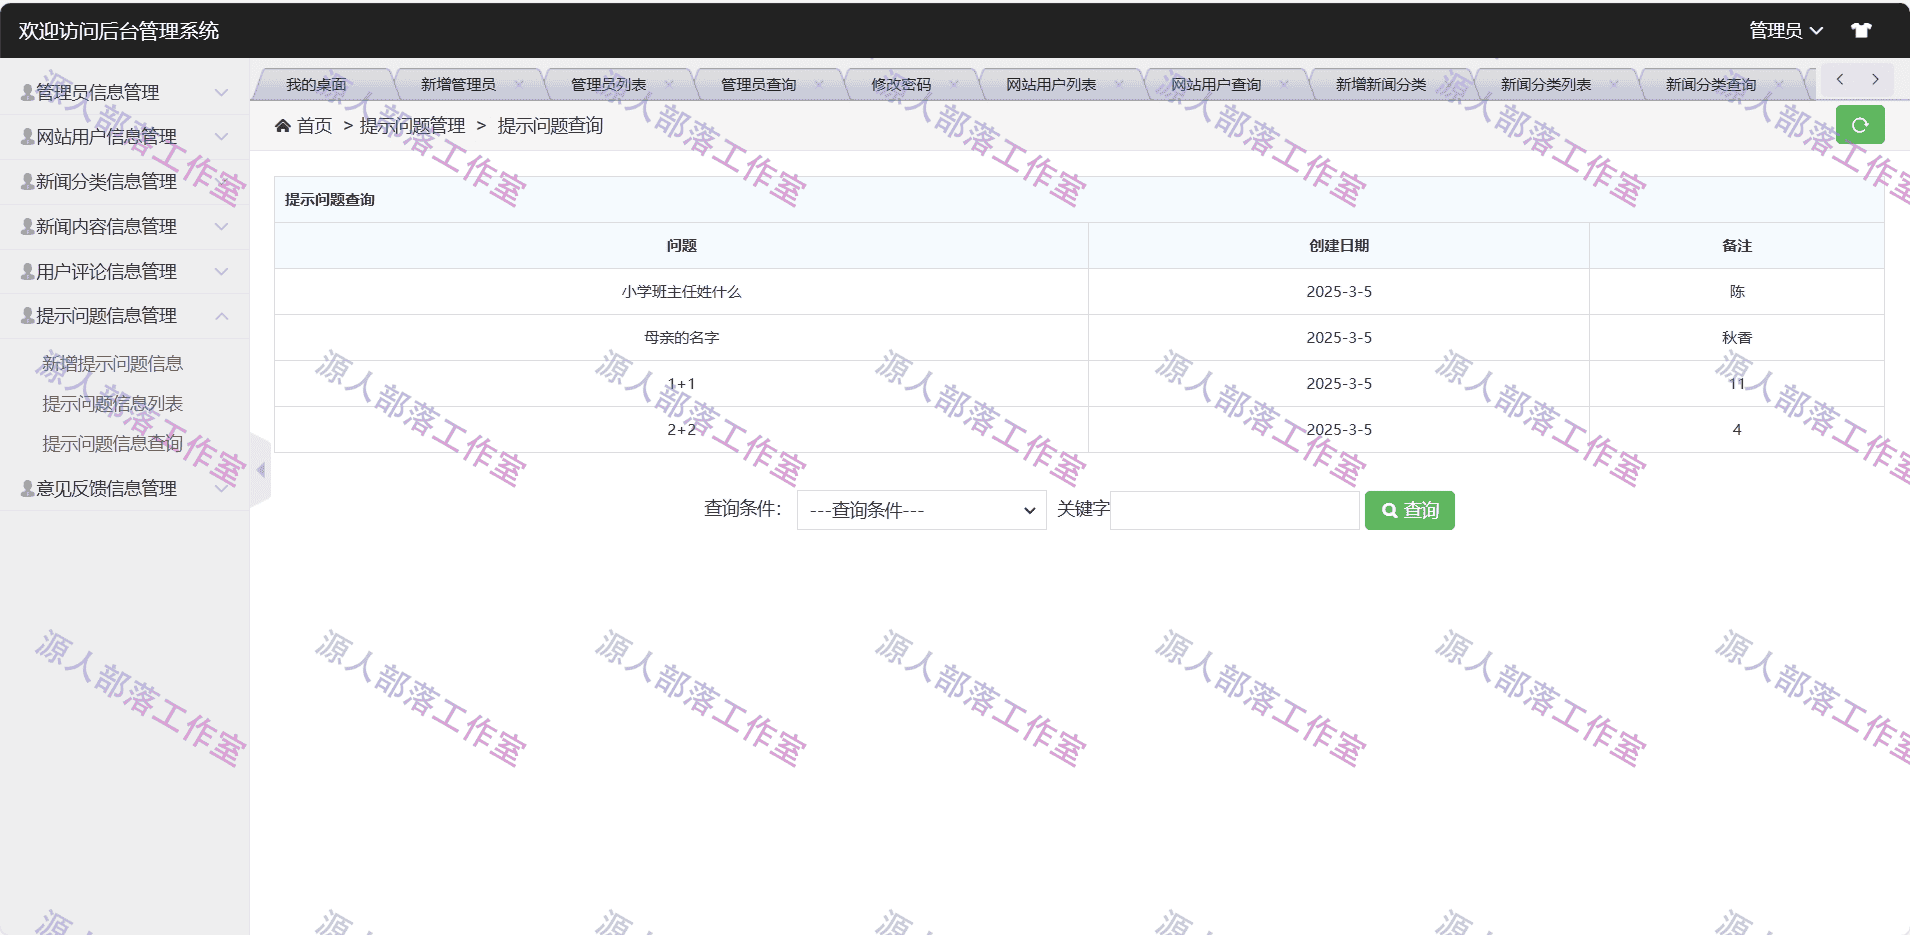Close the 网站用户查询 tab

[1284, 84]
